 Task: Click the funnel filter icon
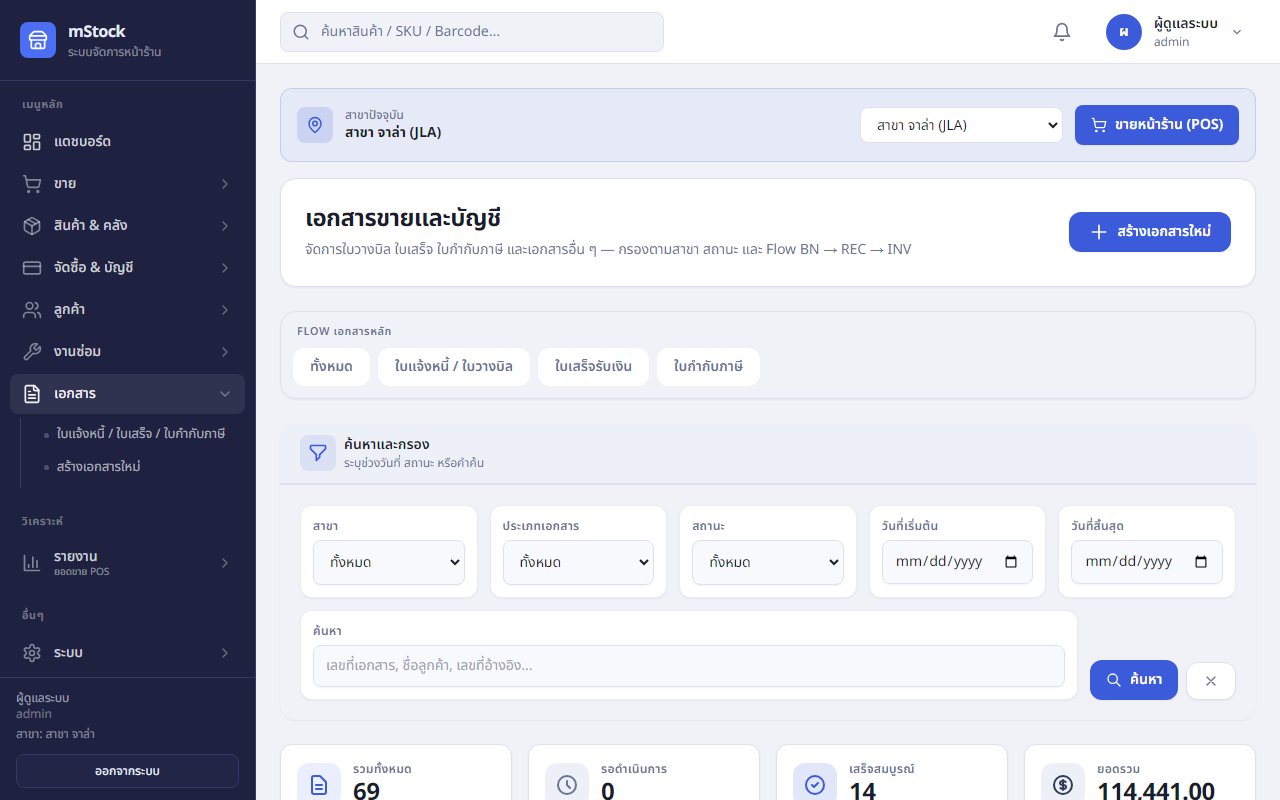click(x=318, y=453)
